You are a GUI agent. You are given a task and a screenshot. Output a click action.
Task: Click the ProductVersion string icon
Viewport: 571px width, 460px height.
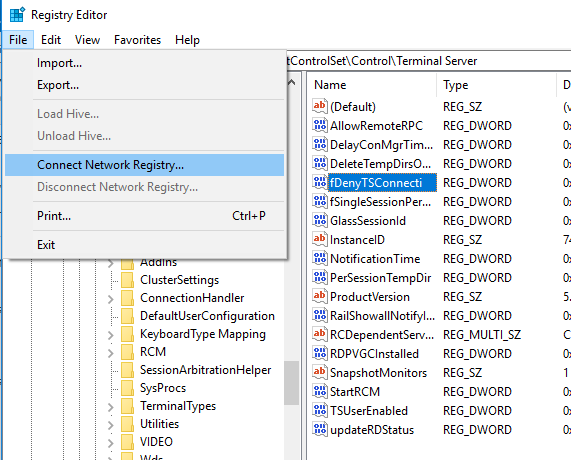click(320, 296)
